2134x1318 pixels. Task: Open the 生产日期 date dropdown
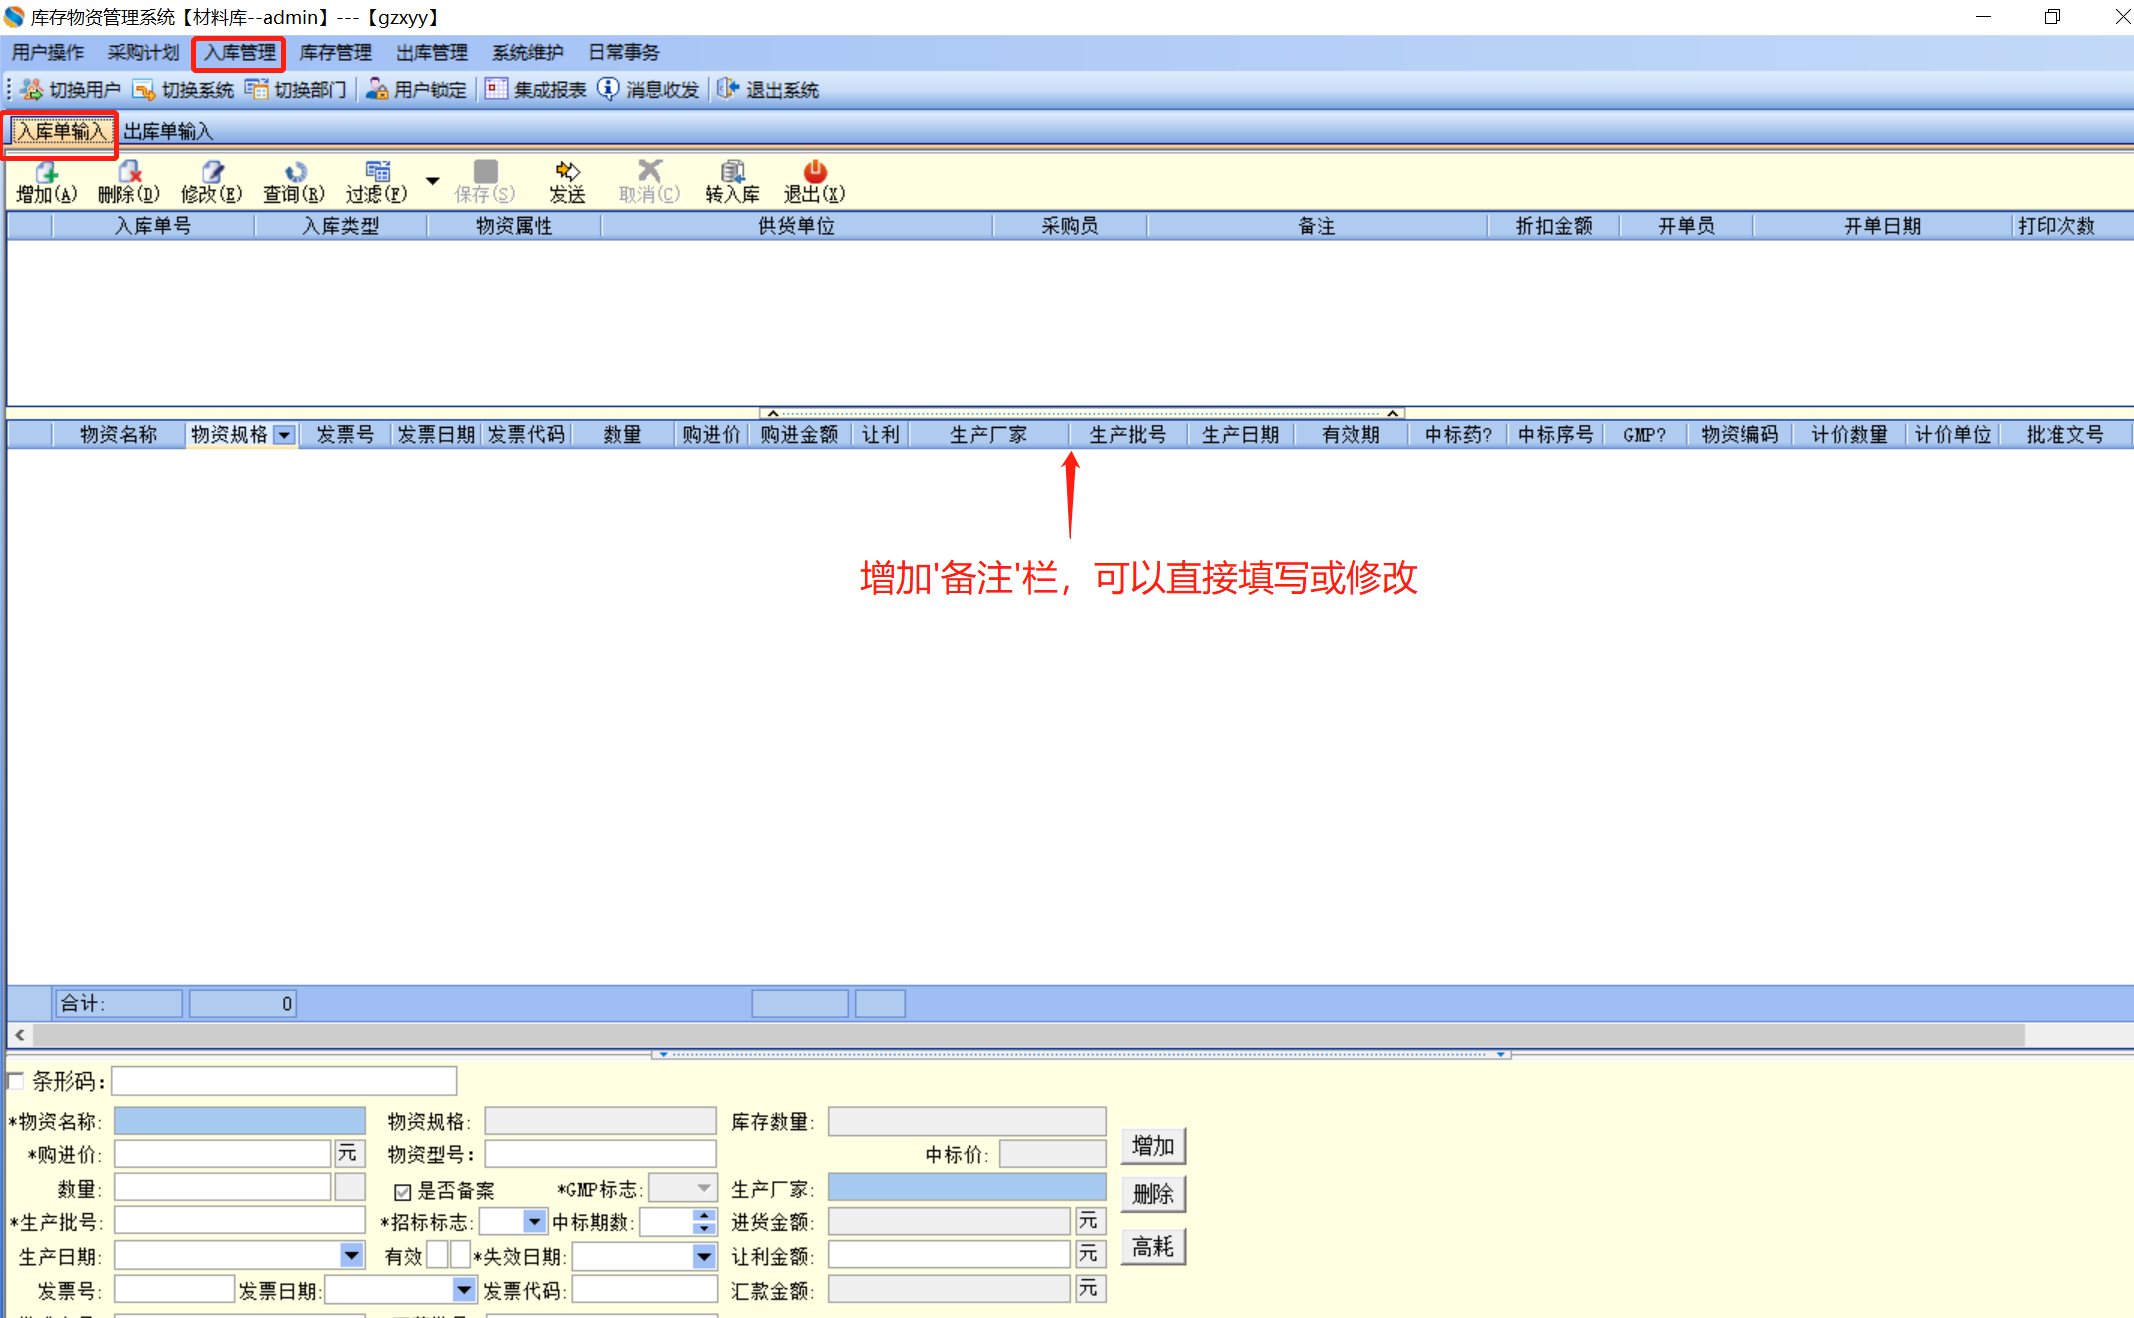(351, 1256)
